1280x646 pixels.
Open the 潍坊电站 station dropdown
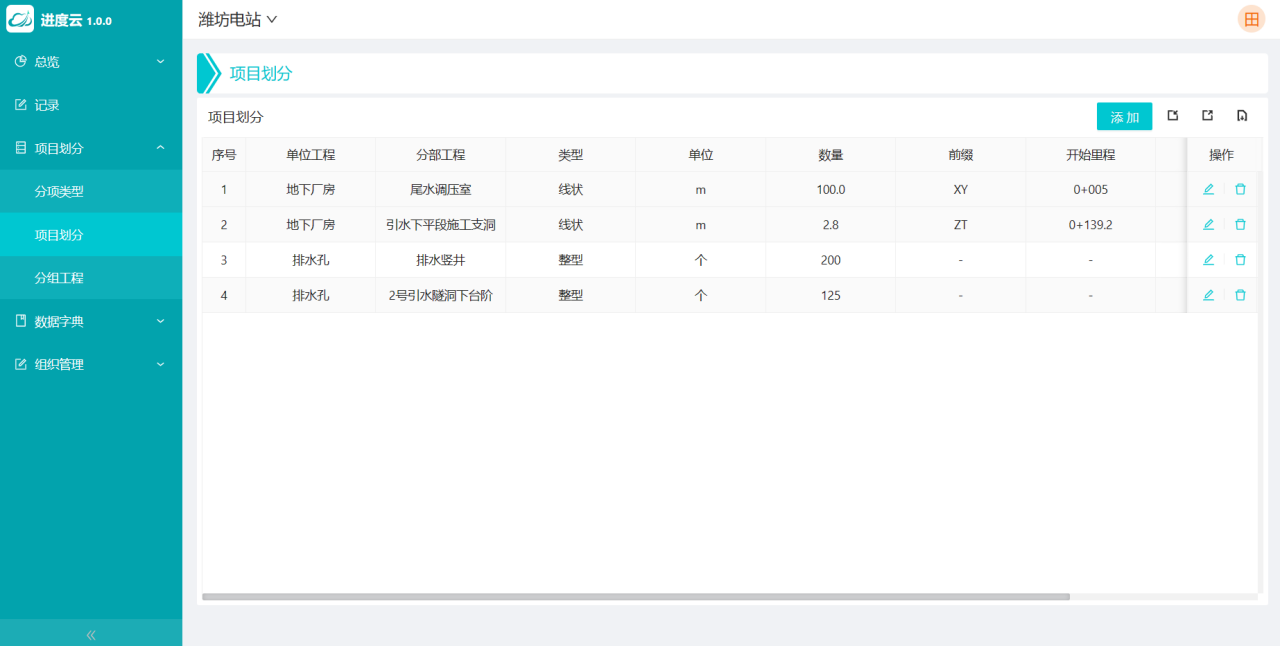point(237,19)
